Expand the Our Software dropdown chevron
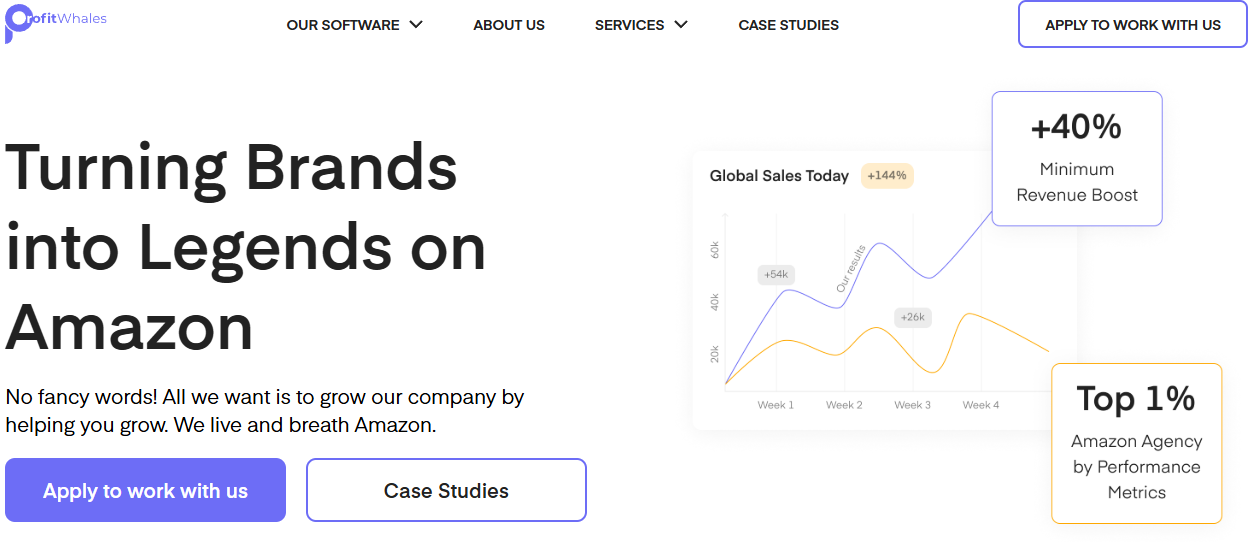Image resolution: width=1252 pixels, height=542 pixels. [x=416, y=25]
